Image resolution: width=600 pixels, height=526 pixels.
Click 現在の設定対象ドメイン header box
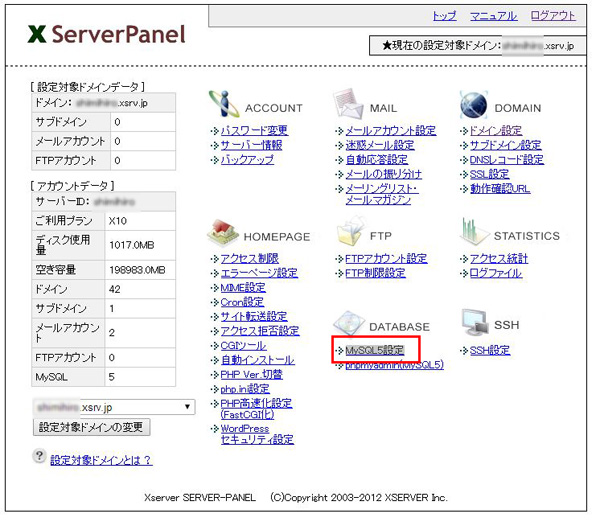pyautogui.click(x=478, y=46)
